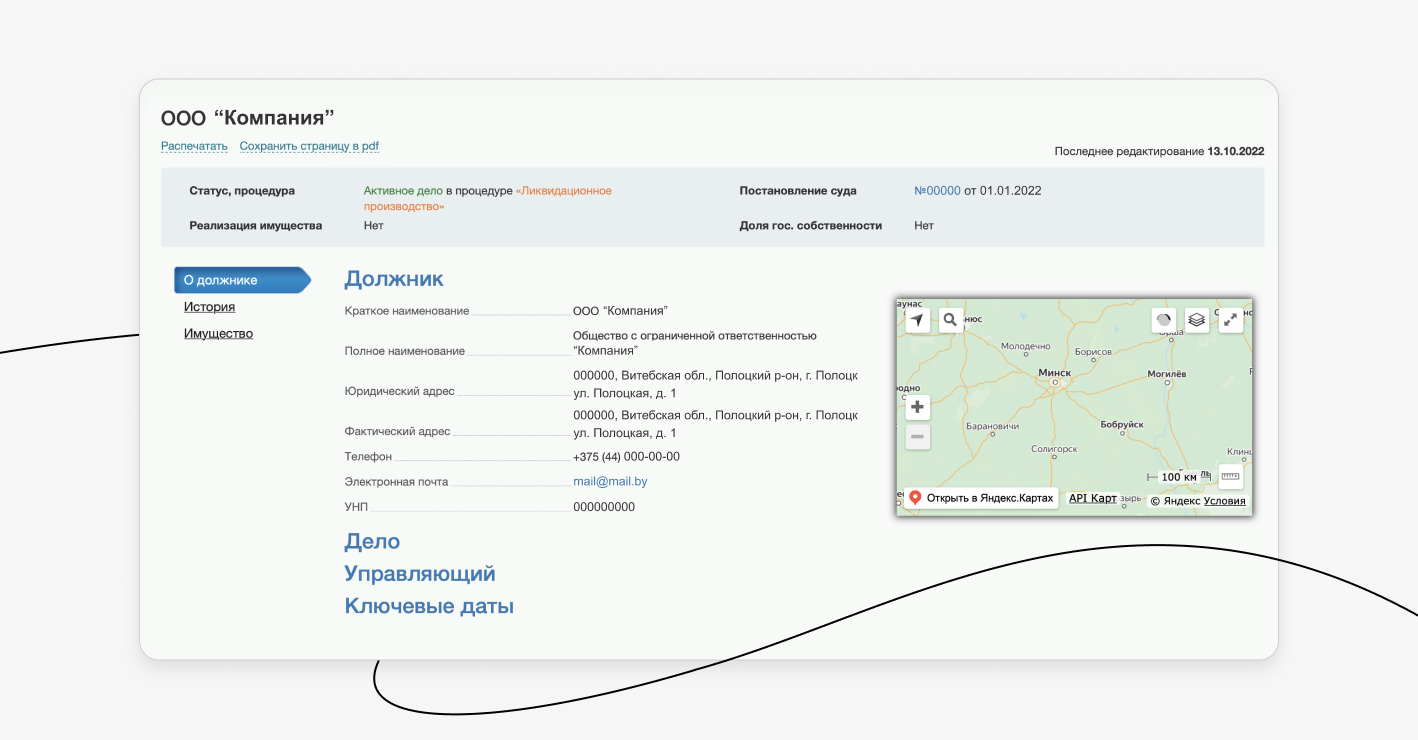Collapse the Должник section heading

394,279
